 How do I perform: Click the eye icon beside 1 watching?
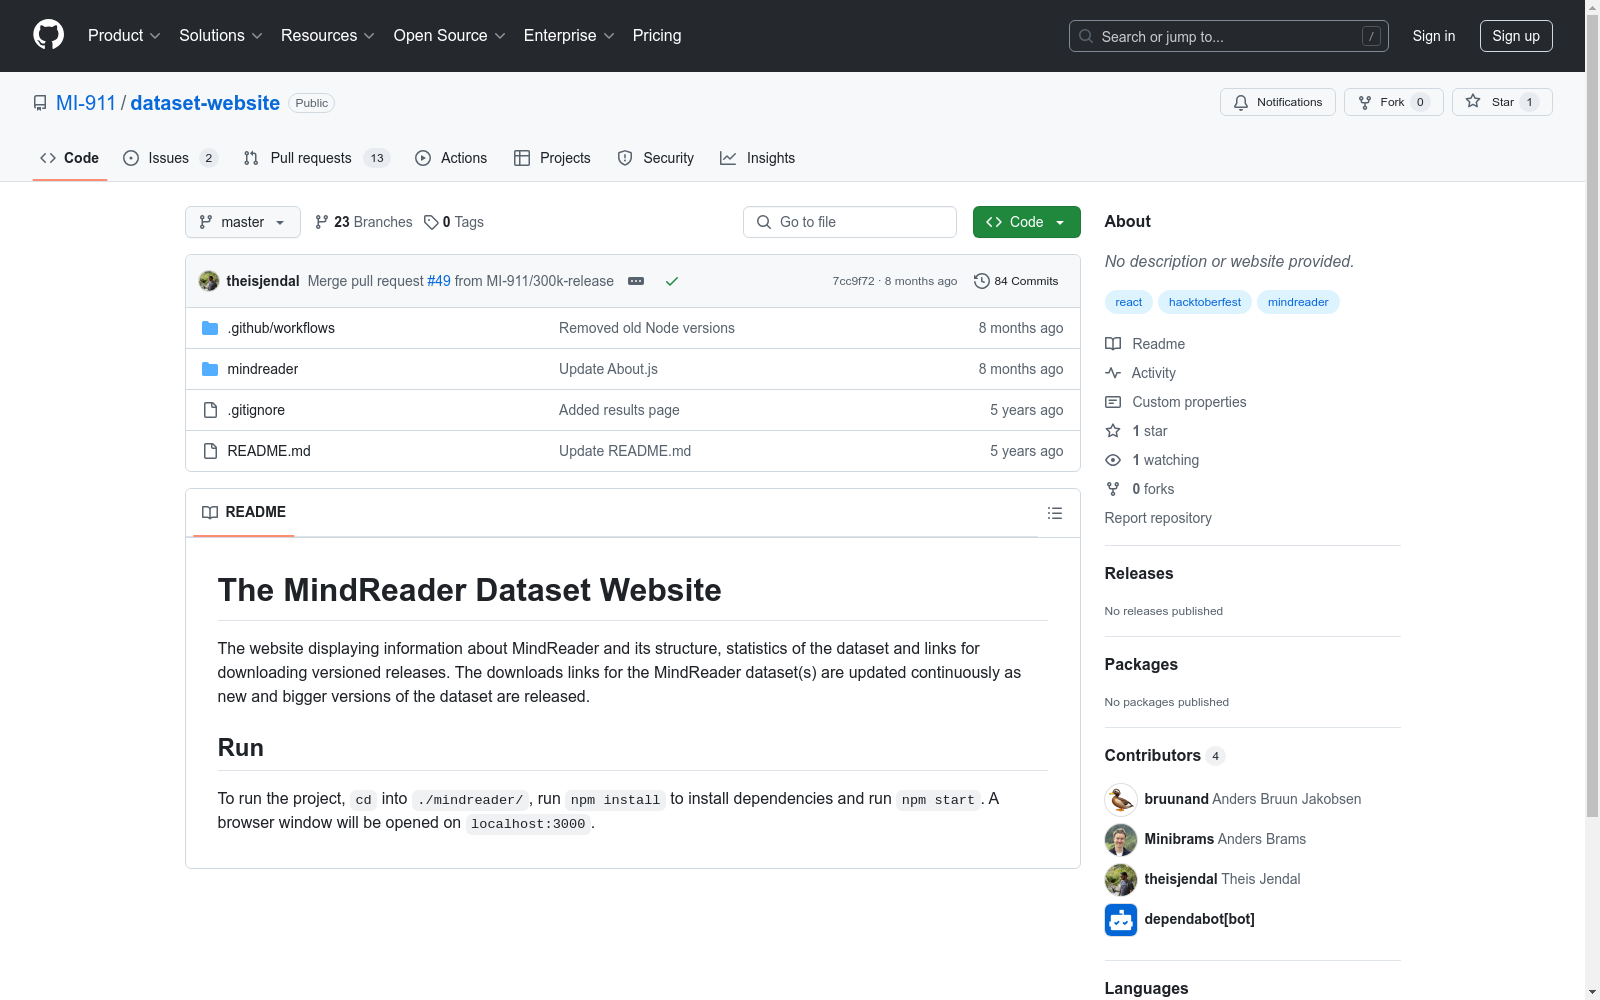point(1113,460)
